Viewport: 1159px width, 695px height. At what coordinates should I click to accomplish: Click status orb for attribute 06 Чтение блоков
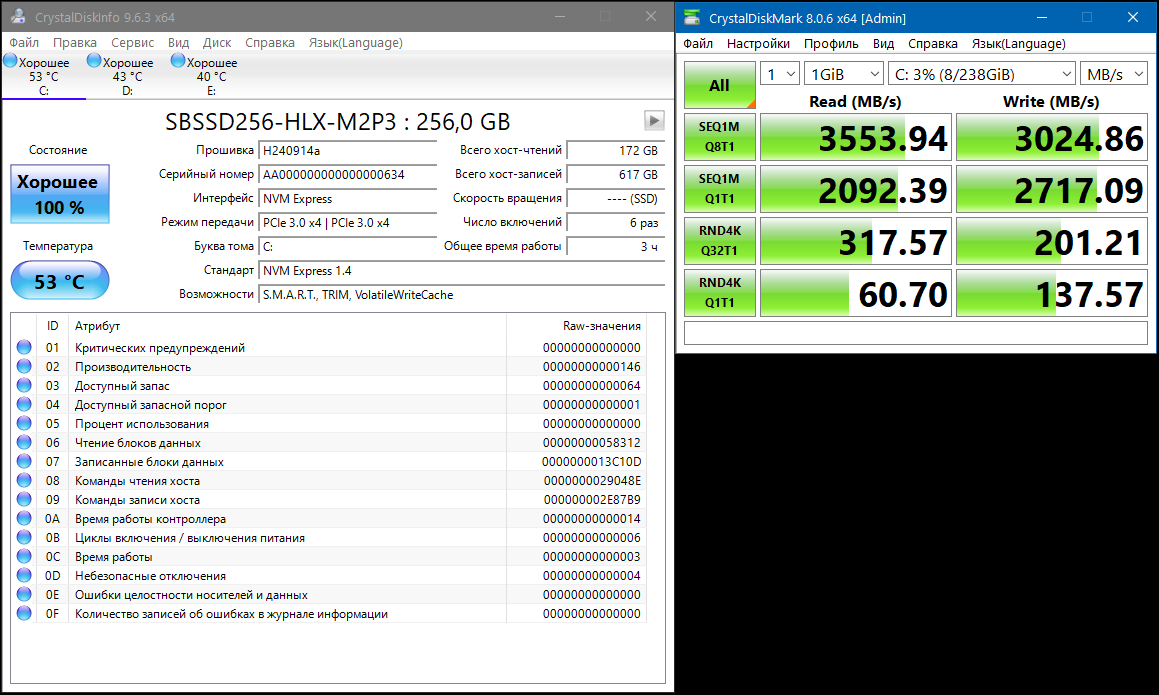(x=24, y=442)
